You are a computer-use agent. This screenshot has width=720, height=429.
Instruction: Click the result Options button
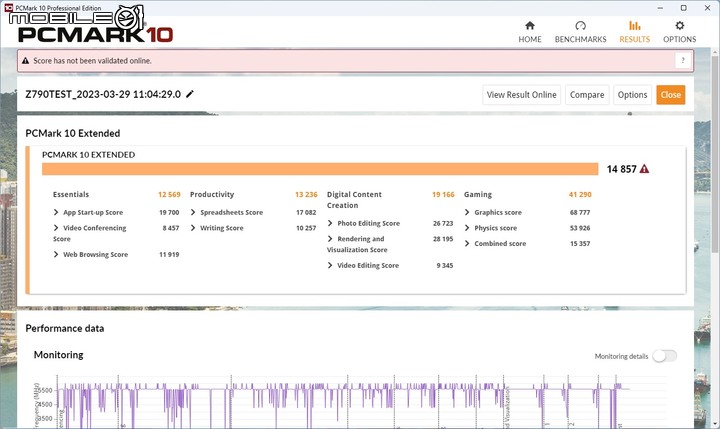click(632, 95)
